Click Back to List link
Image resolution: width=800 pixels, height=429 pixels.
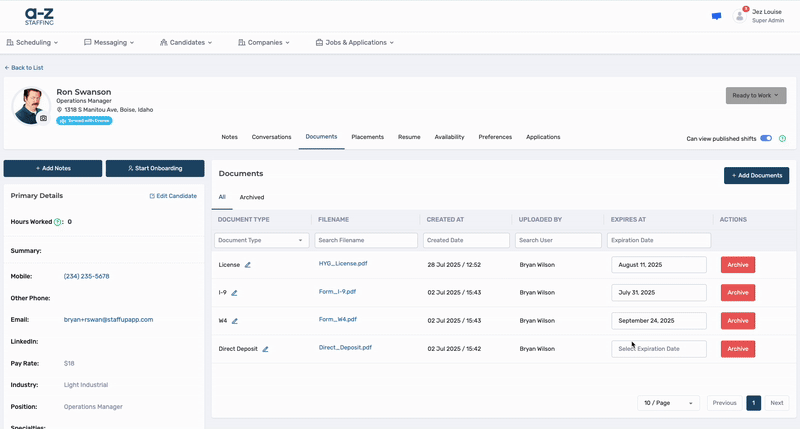[24, 68]
